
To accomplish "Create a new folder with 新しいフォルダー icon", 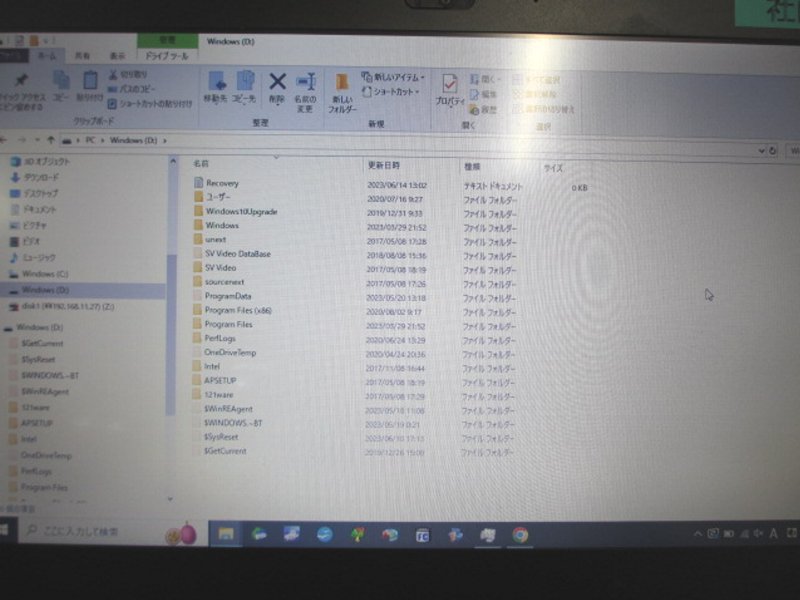I will click(x=341, y=83).
